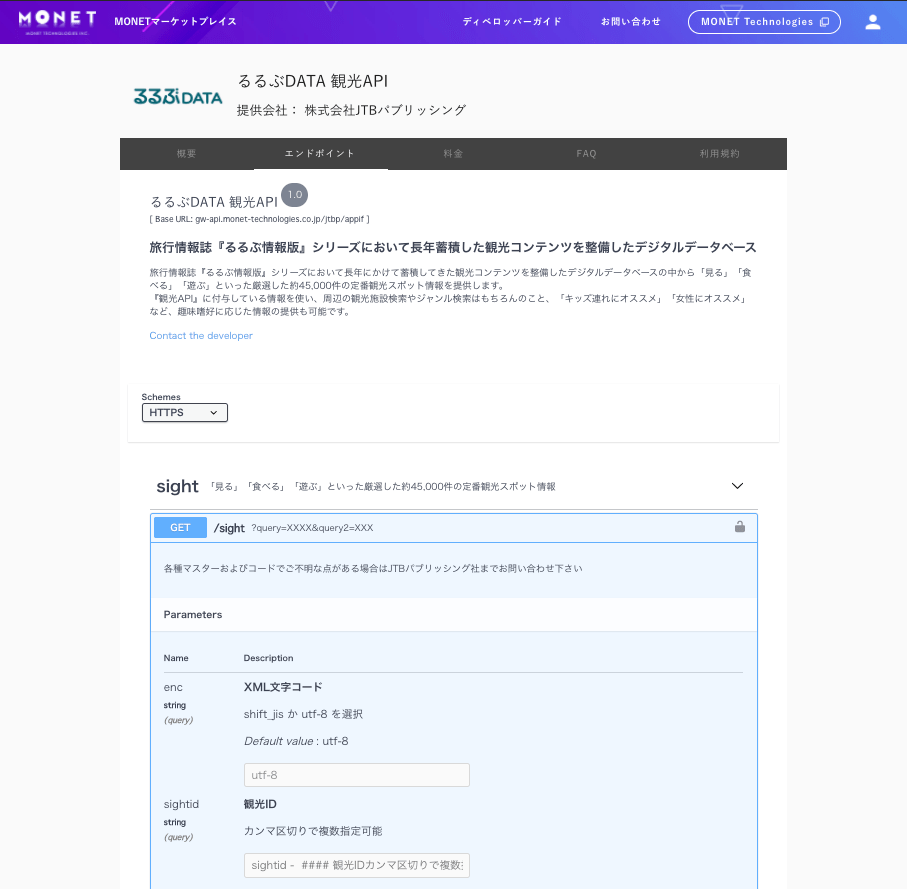Screen dimensions: 907x889
Task: Click the 1.0 version badge
Action: tap(294, 195)
